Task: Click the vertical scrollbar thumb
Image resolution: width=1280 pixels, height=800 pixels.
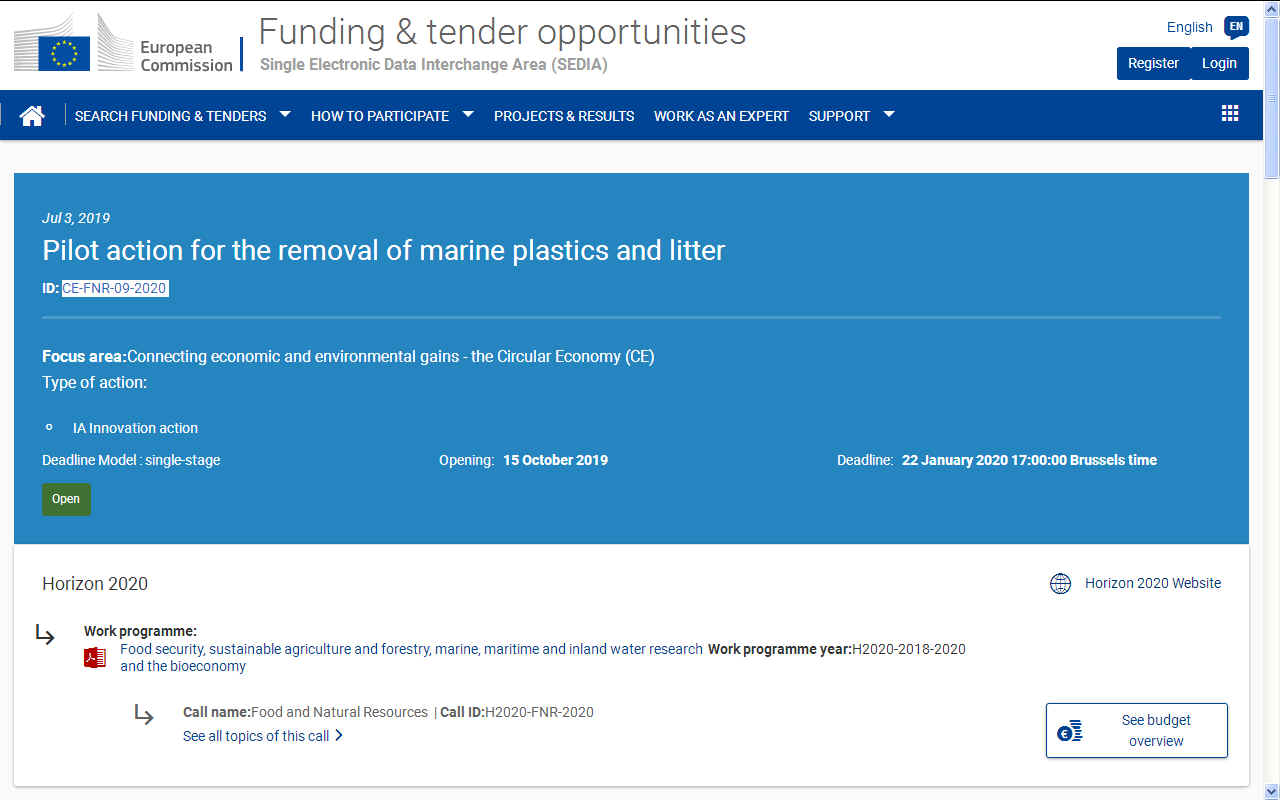Action: pos(1271,96)
